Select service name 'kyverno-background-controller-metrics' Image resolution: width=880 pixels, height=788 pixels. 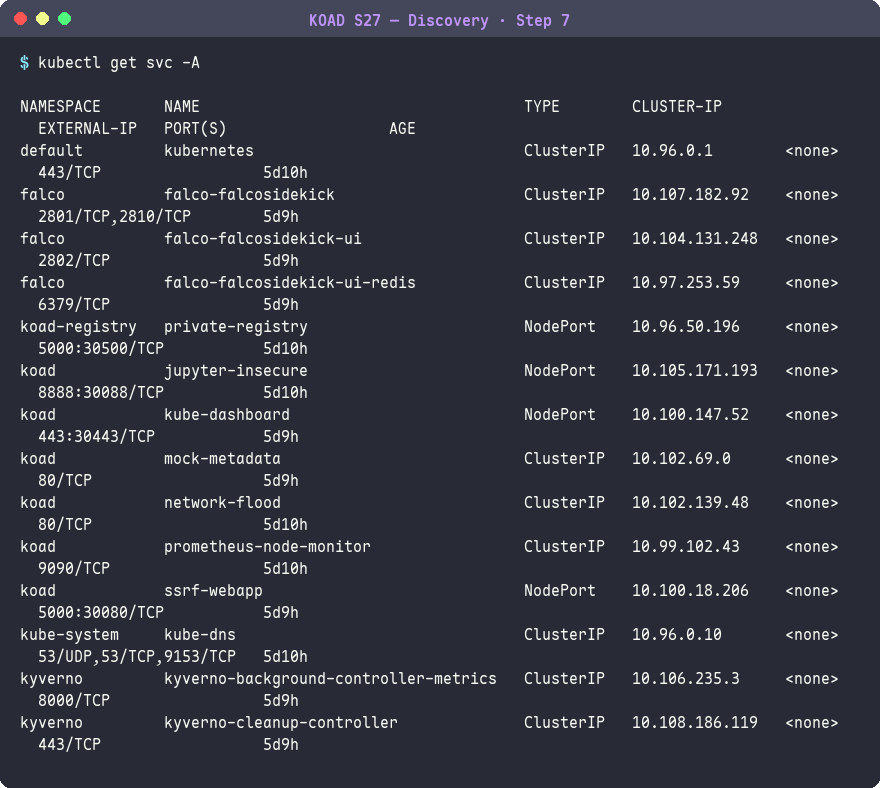click(x=330, y=679)
